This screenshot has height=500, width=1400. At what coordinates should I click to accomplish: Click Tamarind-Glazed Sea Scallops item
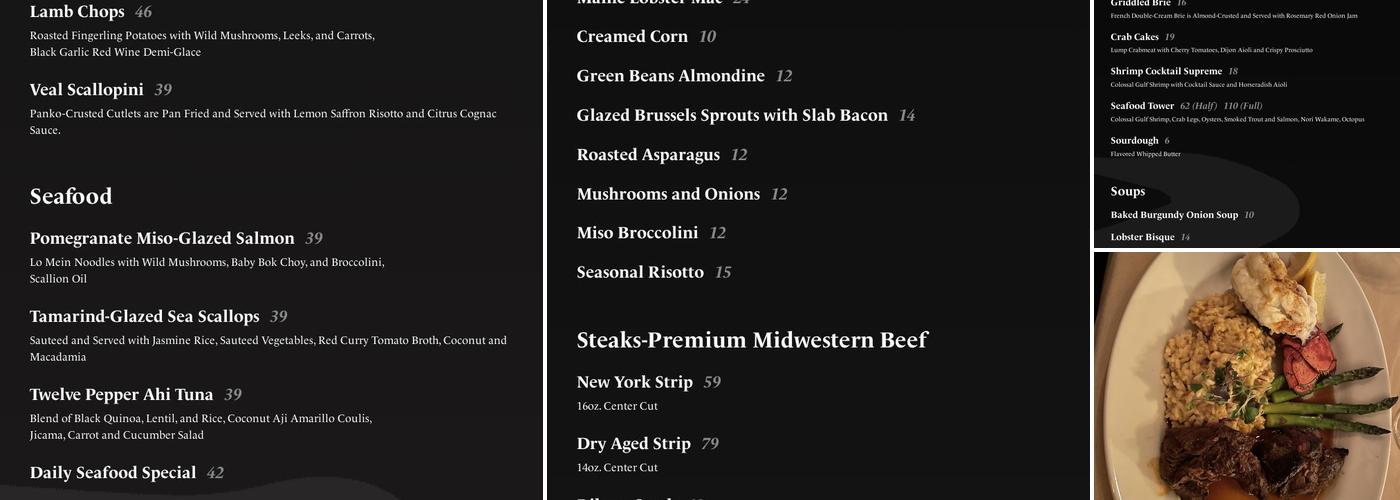point(144,316)
